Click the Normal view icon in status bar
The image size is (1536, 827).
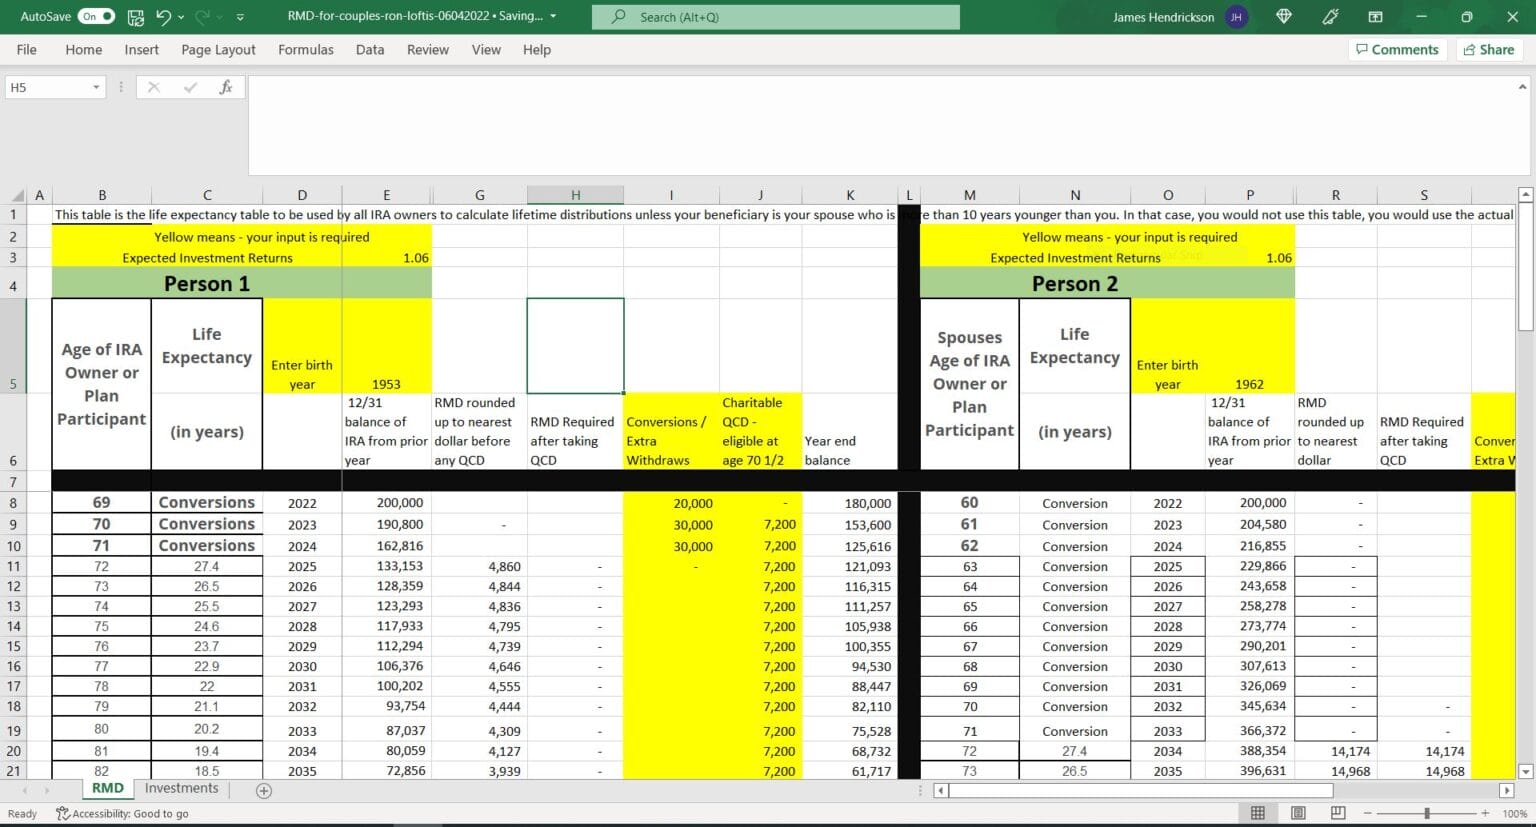coord(1258,813)
